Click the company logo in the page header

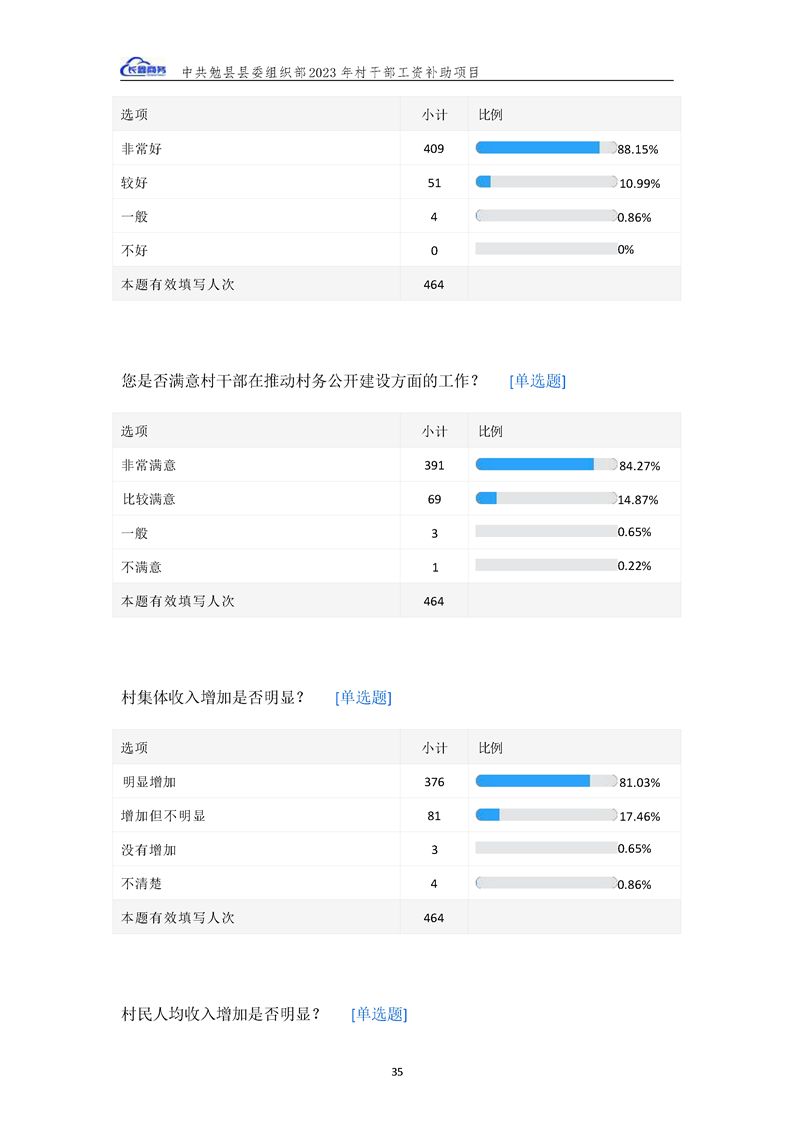tap(144, 68)
